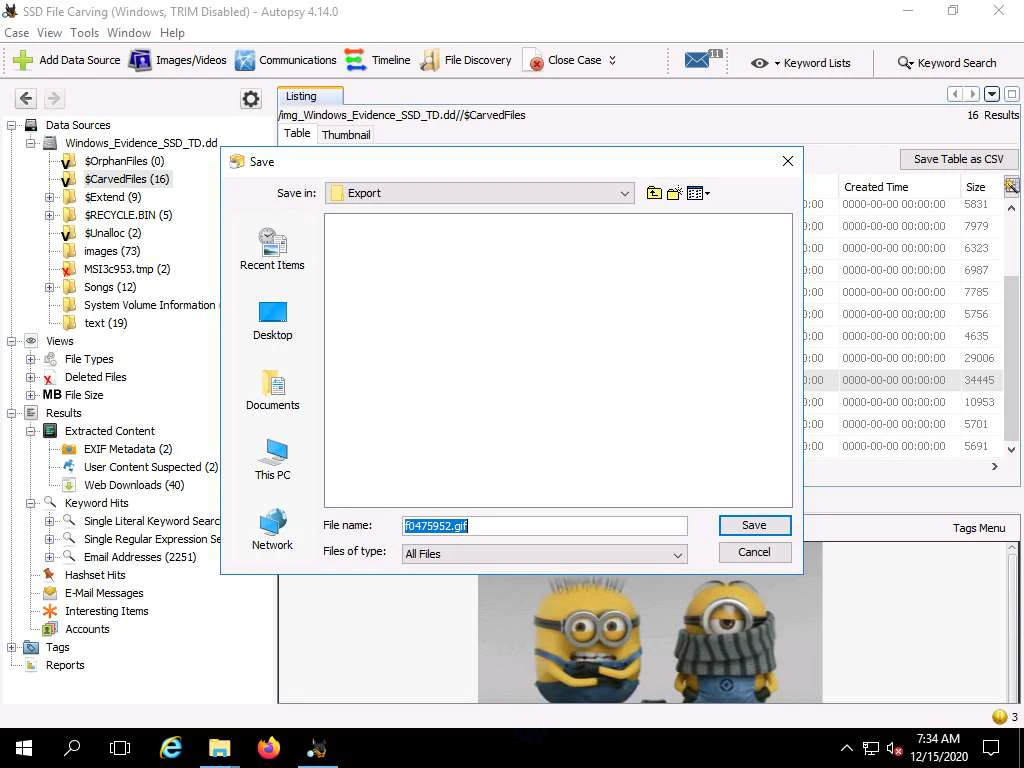Image resolution: width=1024 pixels, height=768 pixels.
Task: Click the minions image preview
Action: [650, 637]
